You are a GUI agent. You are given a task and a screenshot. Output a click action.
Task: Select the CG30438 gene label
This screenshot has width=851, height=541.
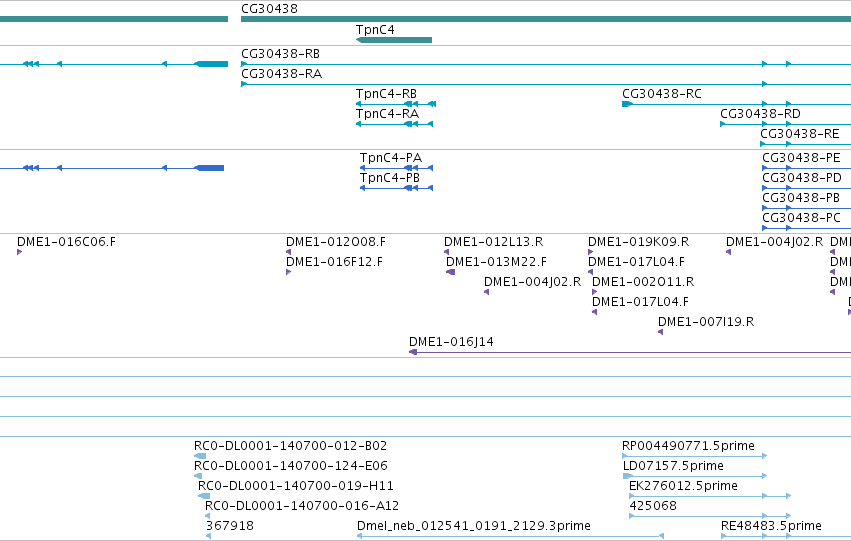tap(269, 9)
